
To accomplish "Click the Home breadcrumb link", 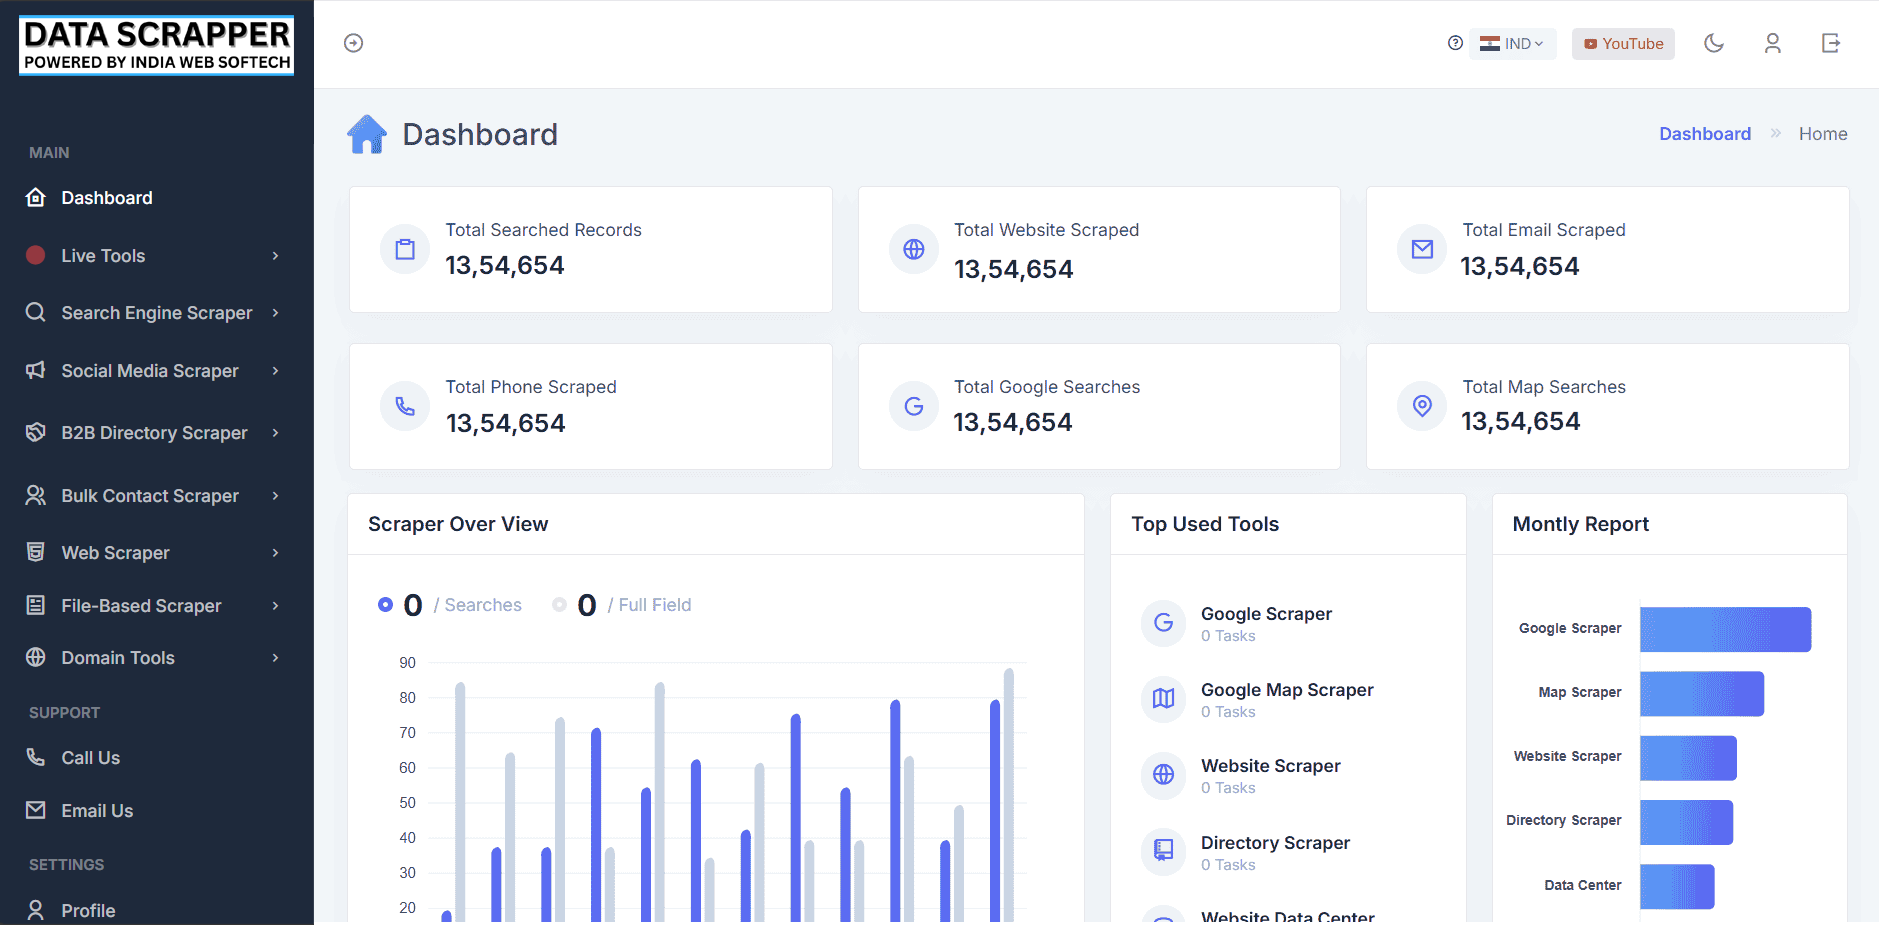I will coord(1823,133).
